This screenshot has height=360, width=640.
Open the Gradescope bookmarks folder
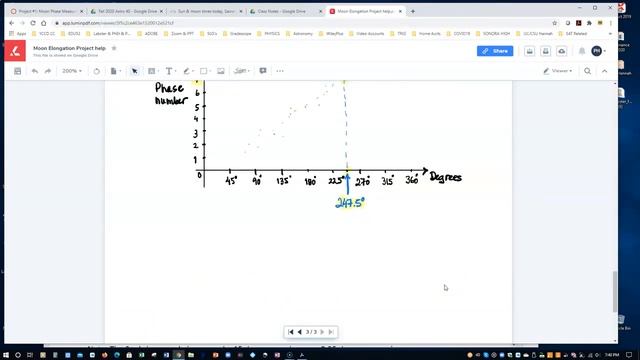pyautogui.click(x=237, y=33)
